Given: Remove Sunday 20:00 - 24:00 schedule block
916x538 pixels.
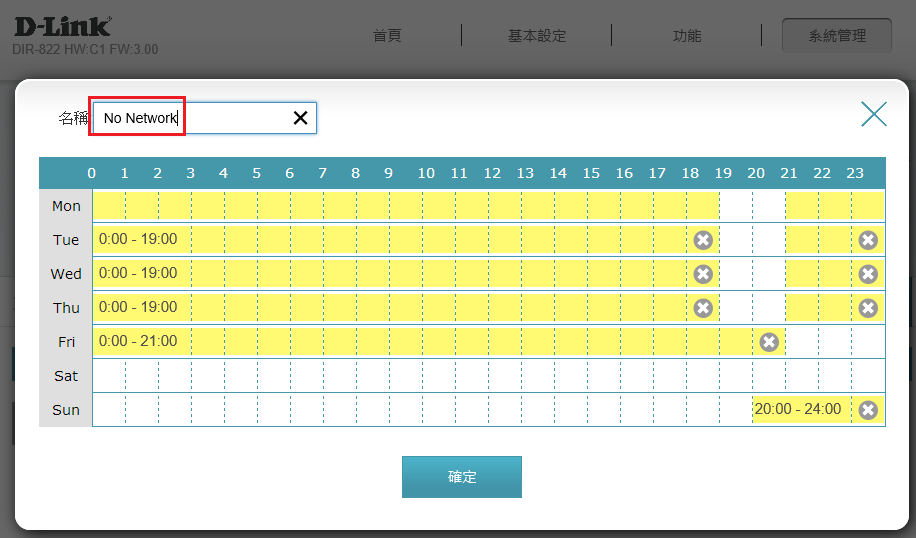Looking at the screenshot, I should (x=868, y=410).
